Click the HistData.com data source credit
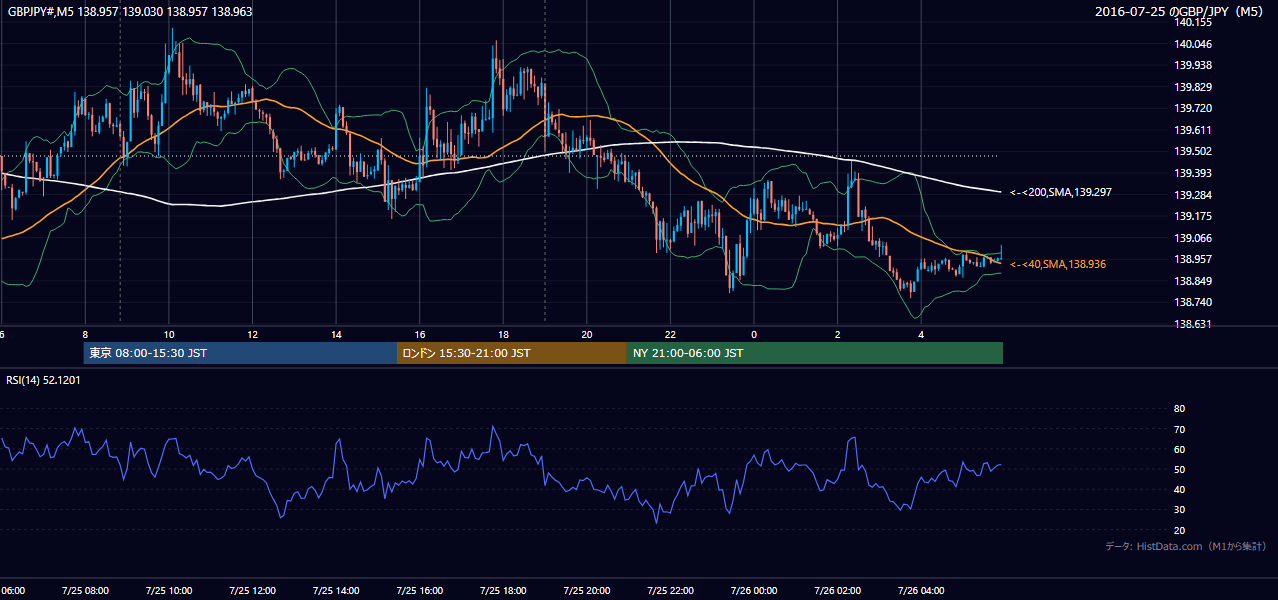The image size is (1278, 600). (1186, 546)
